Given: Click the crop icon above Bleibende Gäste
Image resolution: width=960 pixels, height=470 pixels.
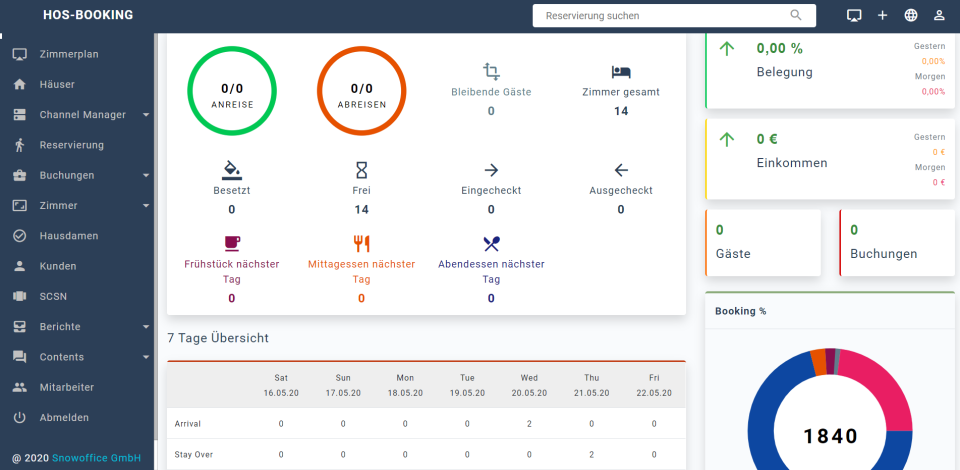Looking at the screenshot, I should (x=491, y=72).
